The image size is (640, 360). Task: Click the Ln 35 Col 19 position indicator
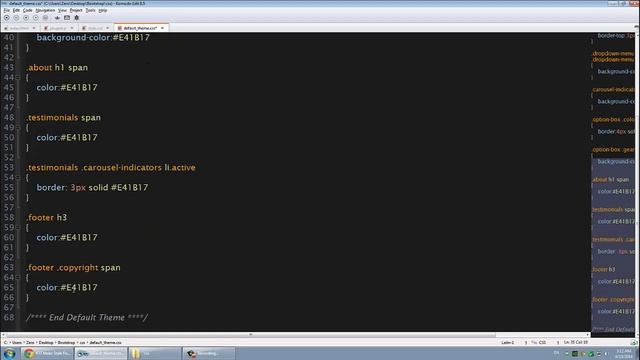point(576,342)
